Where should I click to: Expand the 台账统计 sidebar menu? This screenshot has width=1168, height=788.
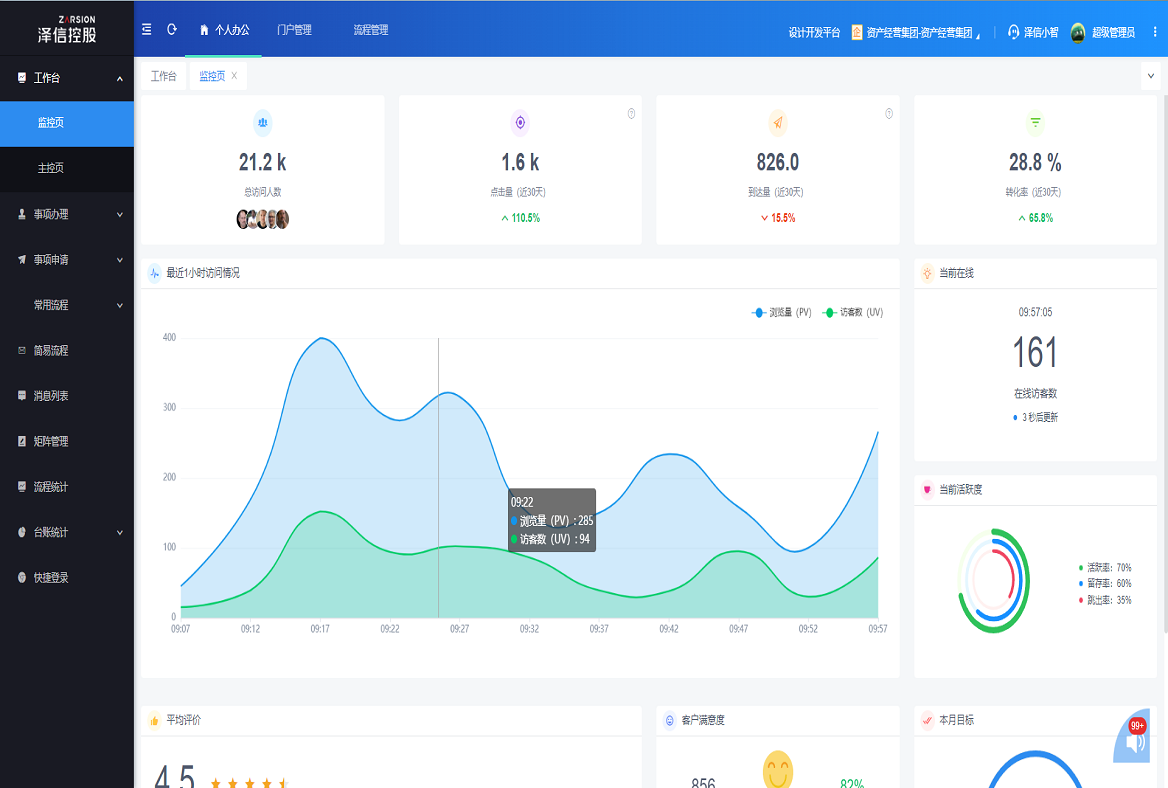[x=67, y=533]
